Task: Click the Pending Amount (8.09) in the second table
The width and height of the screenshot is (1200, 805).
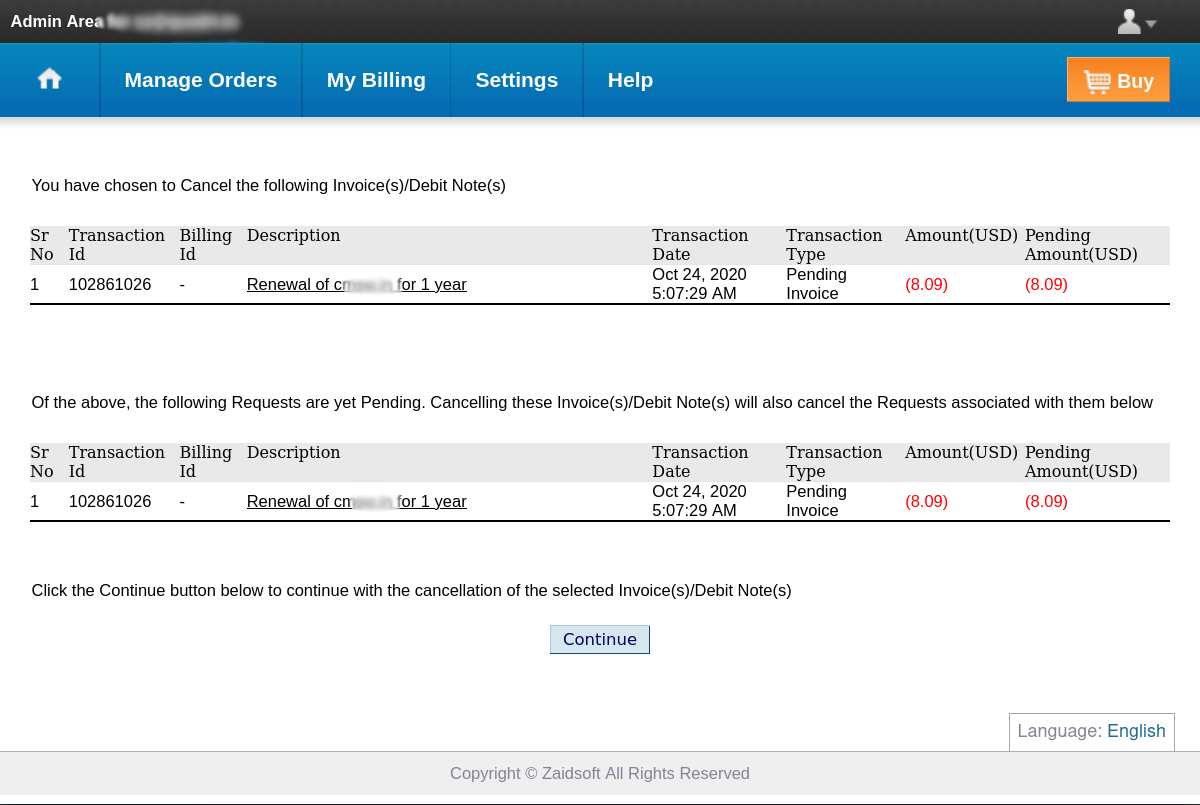Action: click(1046, 502)
